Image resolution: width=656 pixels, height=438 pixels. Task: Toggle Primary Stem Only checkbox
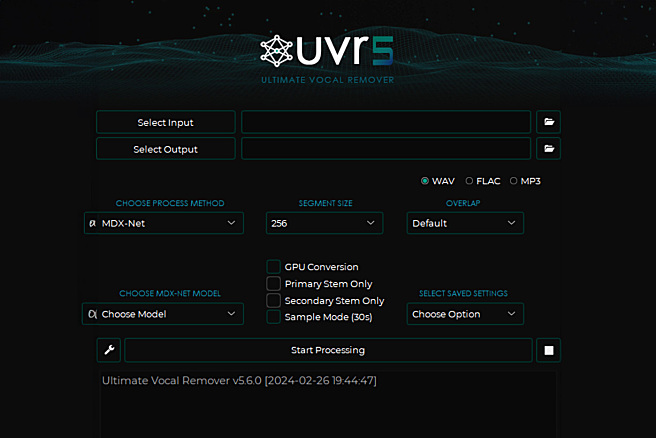273,284
